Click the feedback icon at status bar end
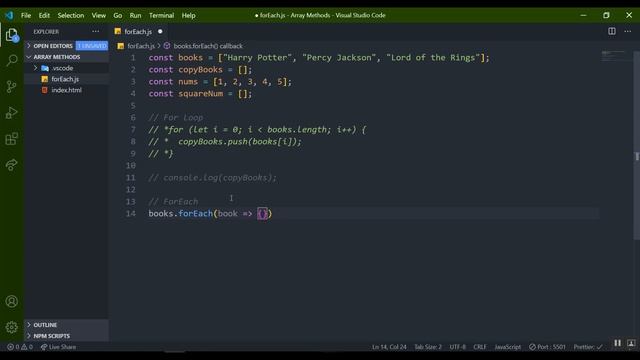This screenshot has height=360, width=640. click(x=631, y=343)
